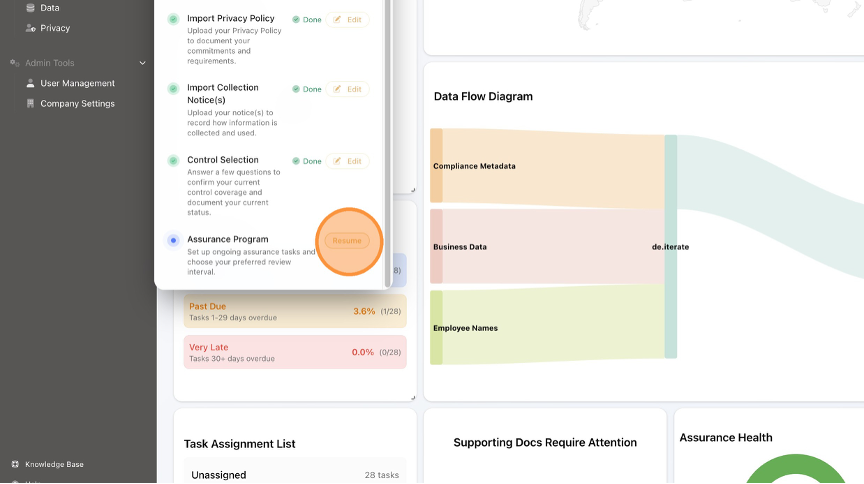
Task: Click the Data database icon in sidebar
Action: (30, 8)
